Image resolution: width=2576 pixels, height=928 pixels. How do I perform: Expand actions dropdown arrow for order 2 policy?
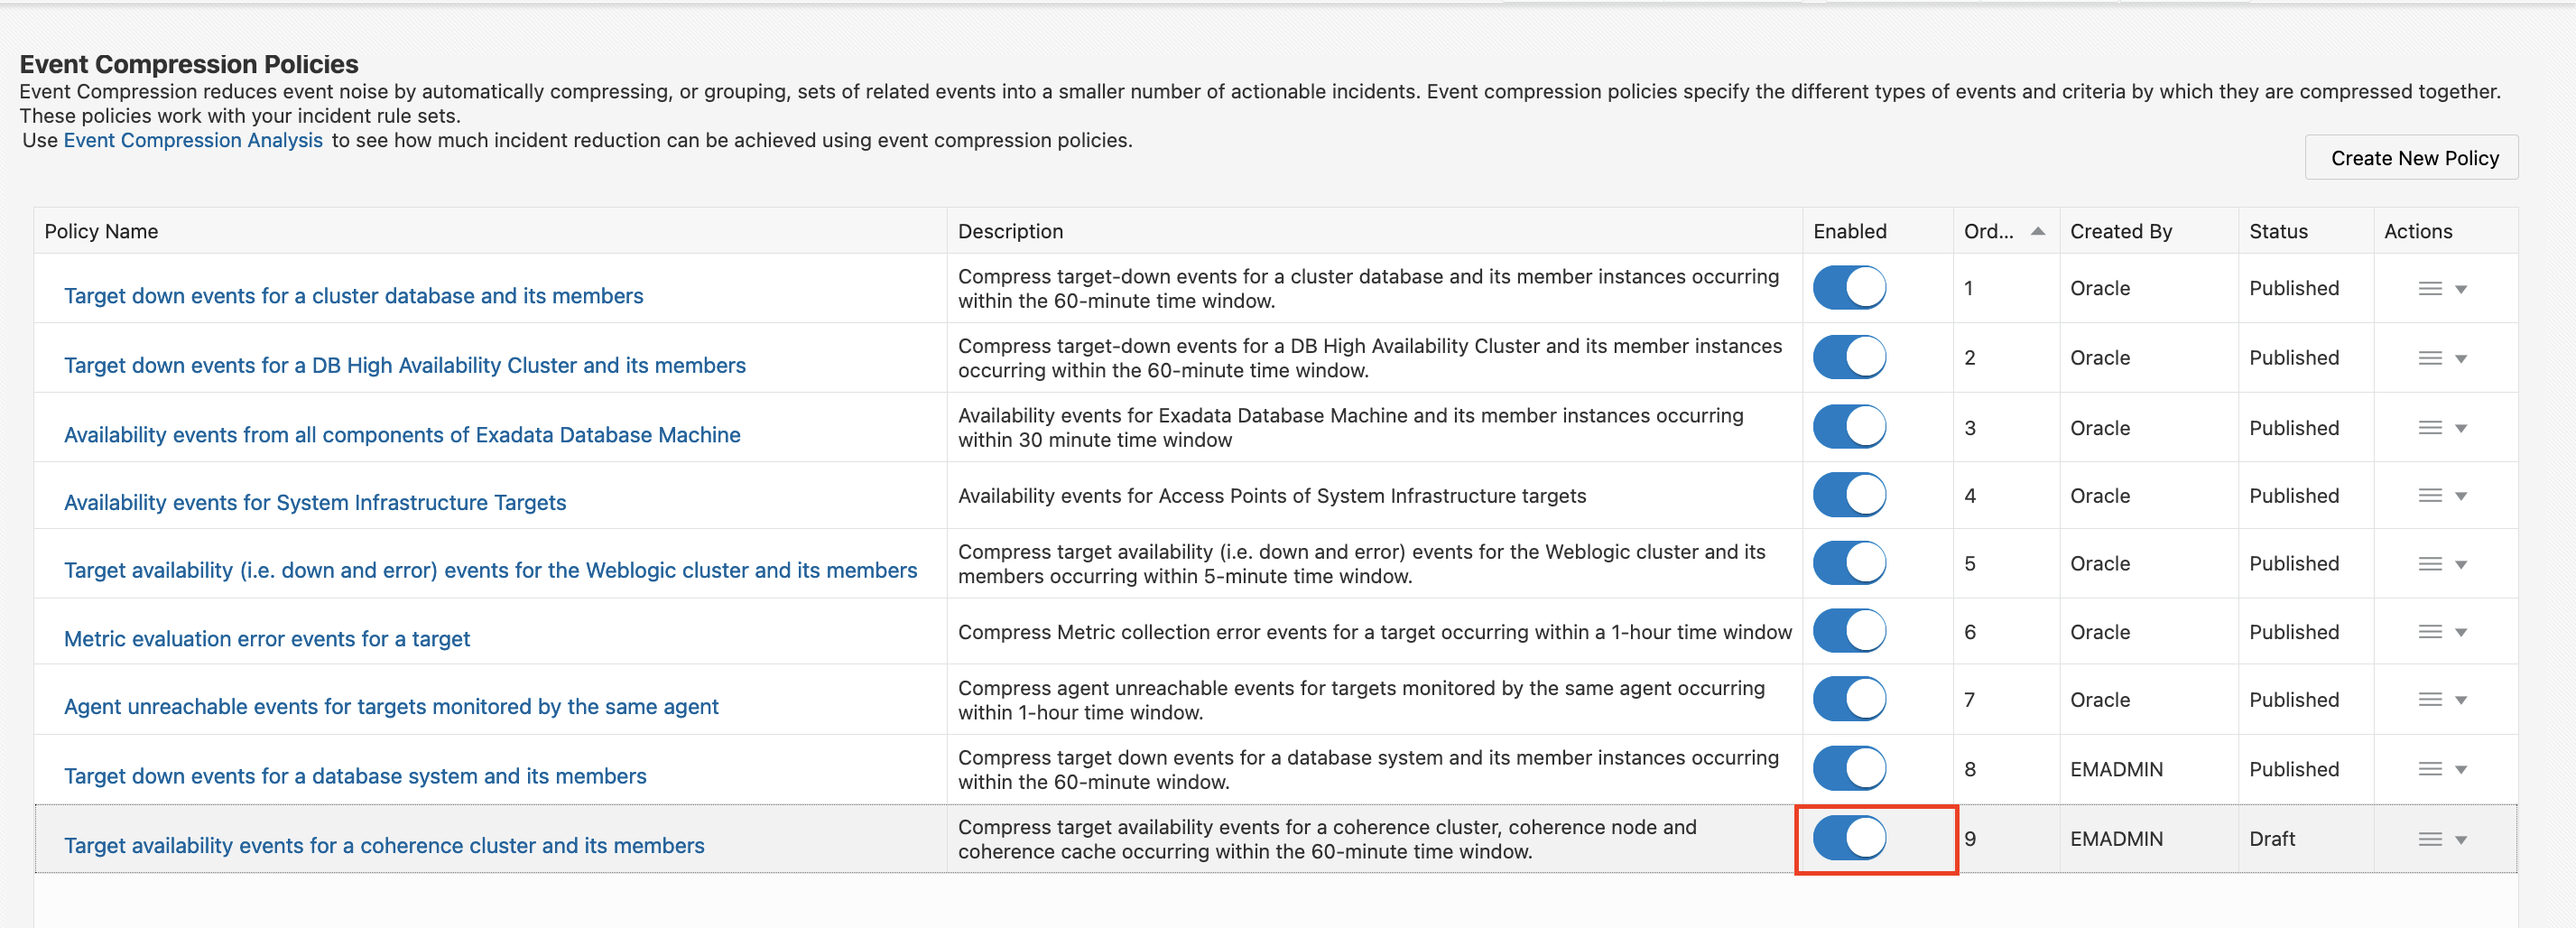click(2461, 359)
